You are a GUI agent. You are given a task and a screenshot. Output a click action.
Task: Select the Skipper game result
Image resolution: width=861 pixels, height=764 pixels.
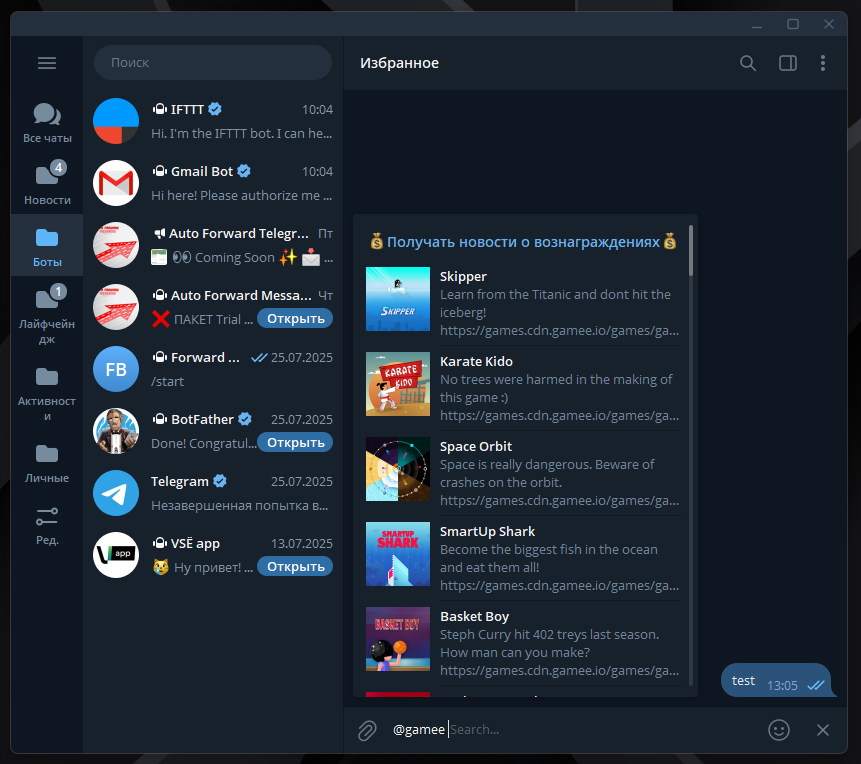[x=523, y=302]
